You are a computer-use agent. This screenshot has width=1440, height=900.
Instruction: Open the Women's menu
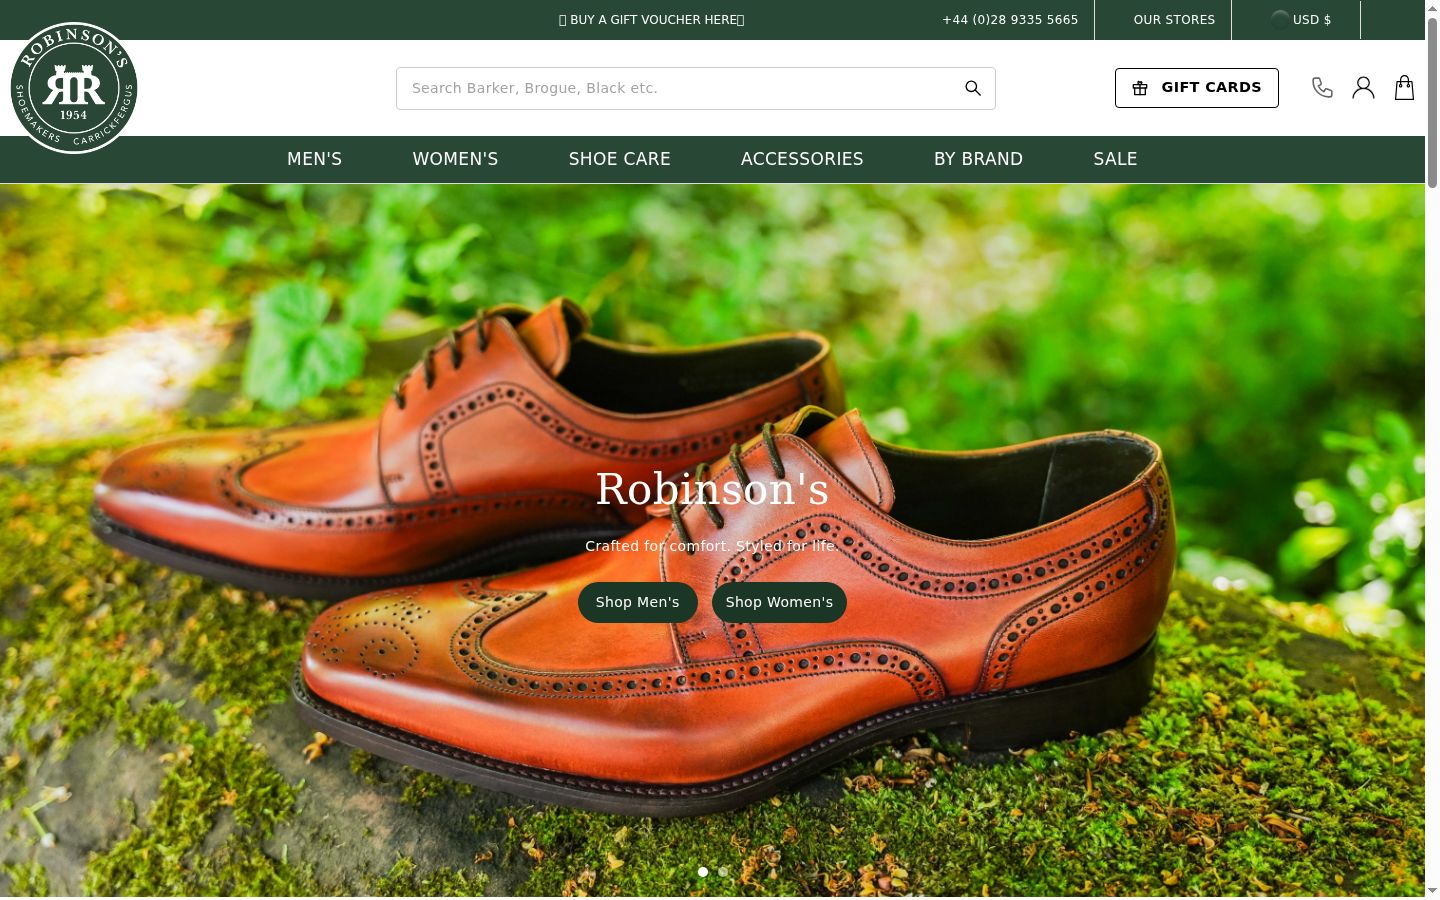click(455, 159)
